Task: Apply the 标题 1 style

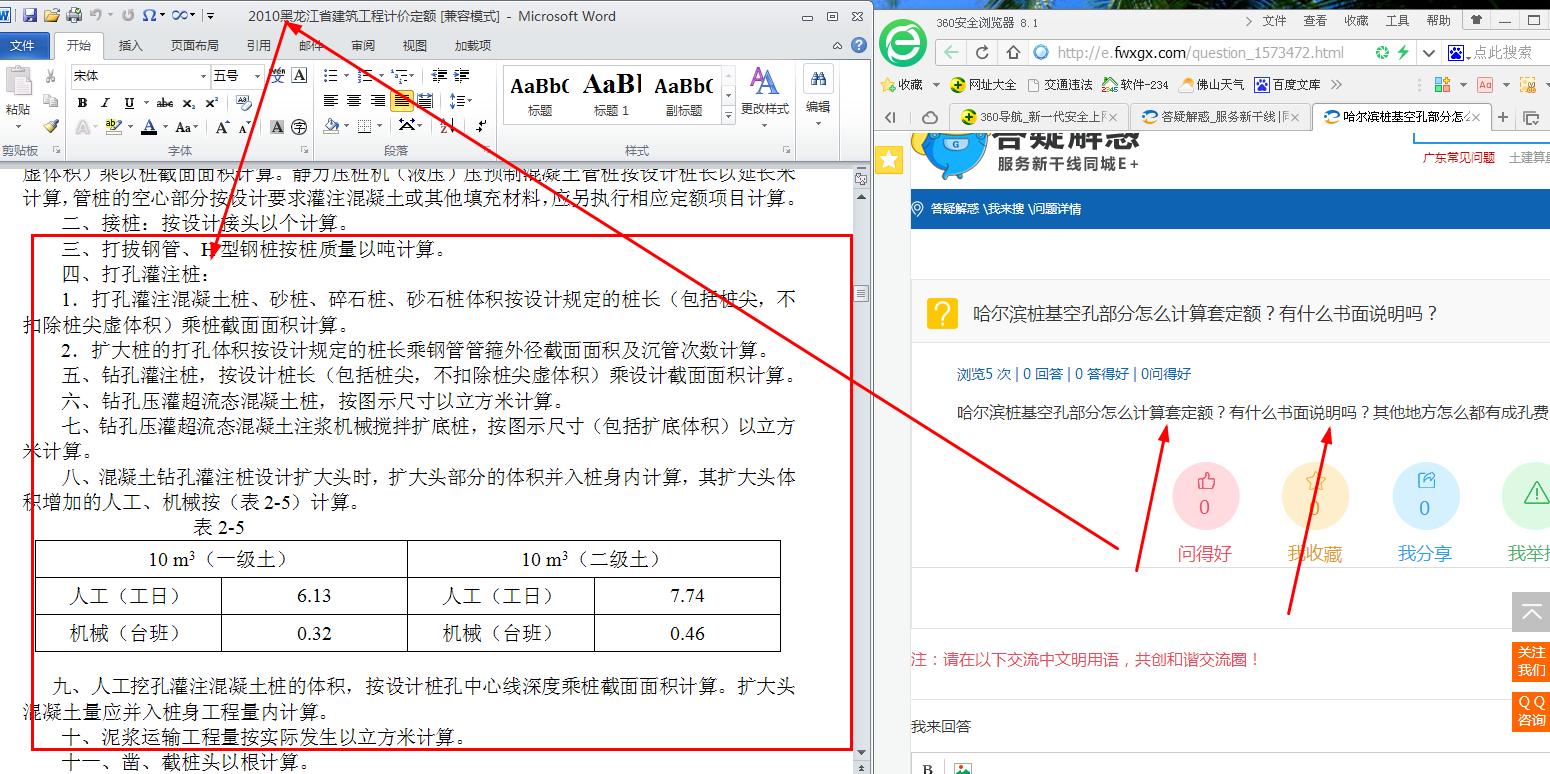Action: click(x=612, y=95)
